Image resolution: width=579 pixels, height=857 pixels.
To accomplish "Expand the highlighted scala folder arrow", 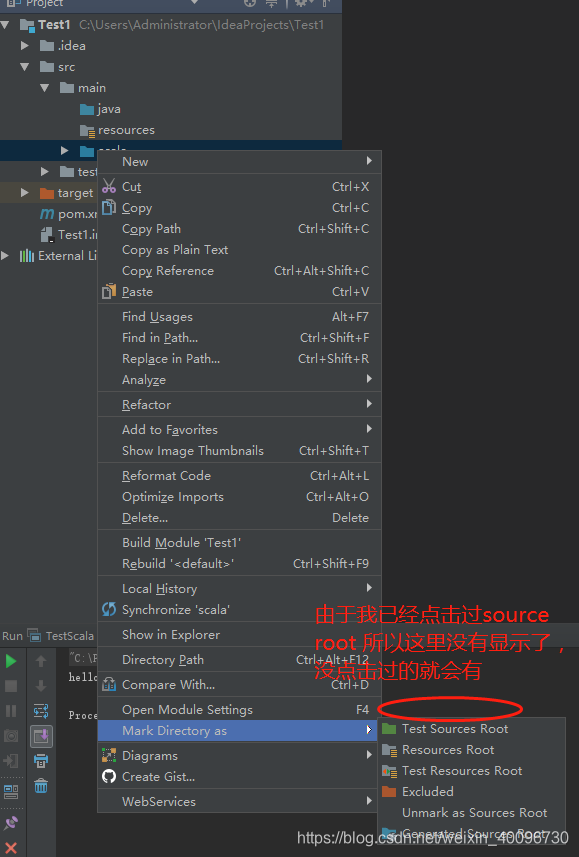I will coord(65,150).
